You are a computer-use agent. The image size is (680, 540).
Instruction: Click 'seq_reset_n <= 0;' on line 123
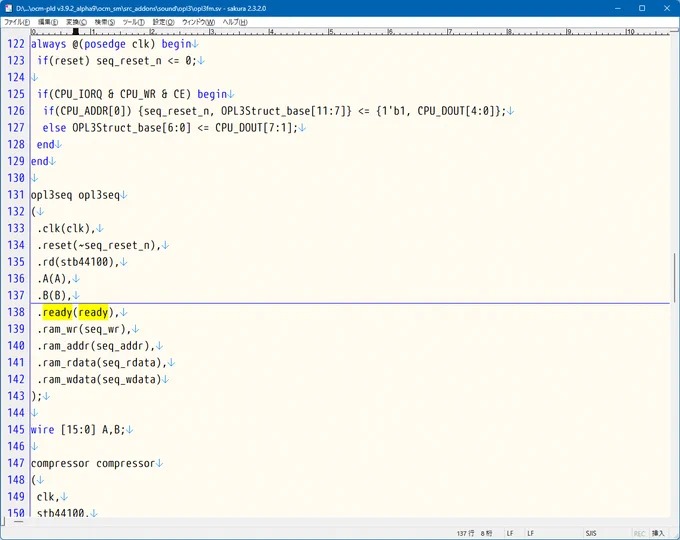[x=147, y=61]
